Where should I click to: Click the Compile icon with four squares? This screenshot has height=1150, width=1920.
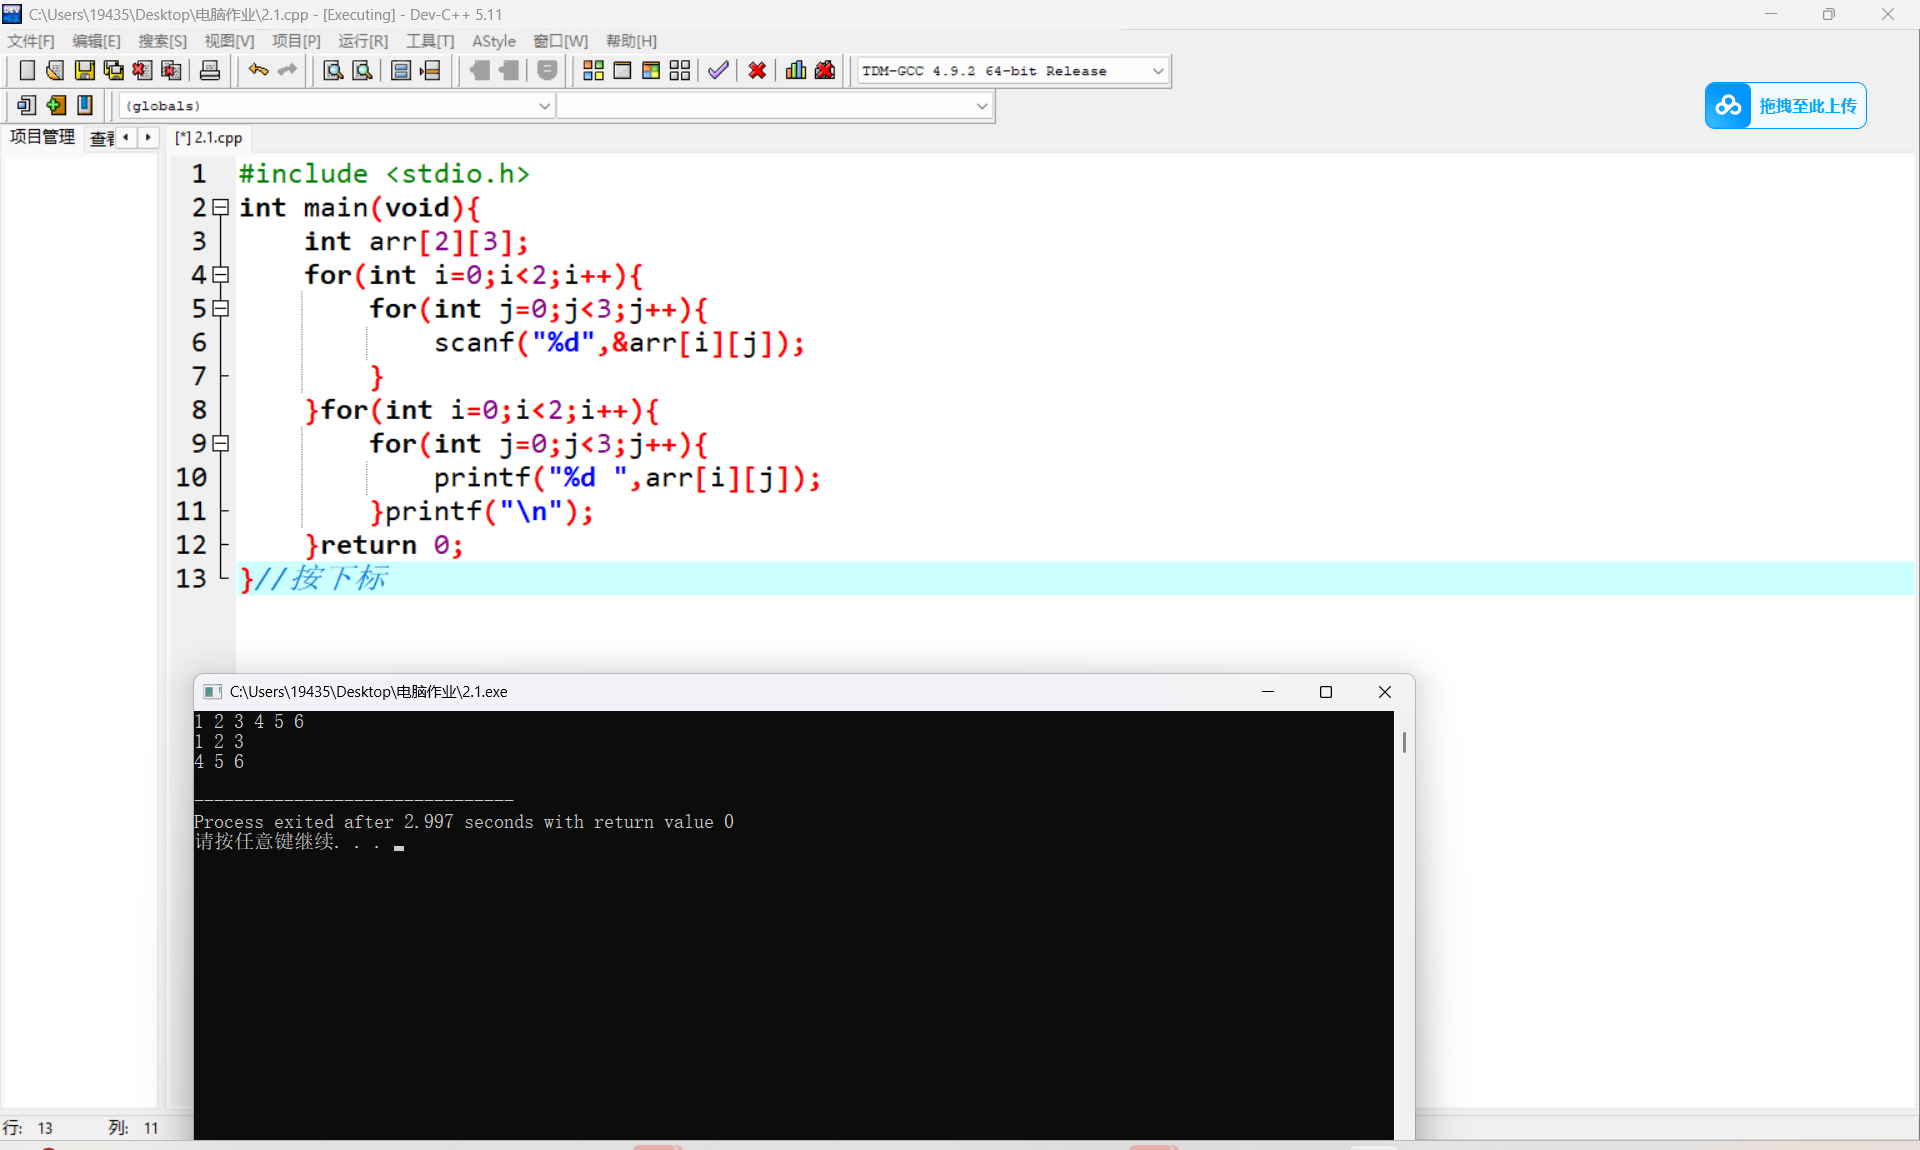pyautogui.click(x=593, y=70)
